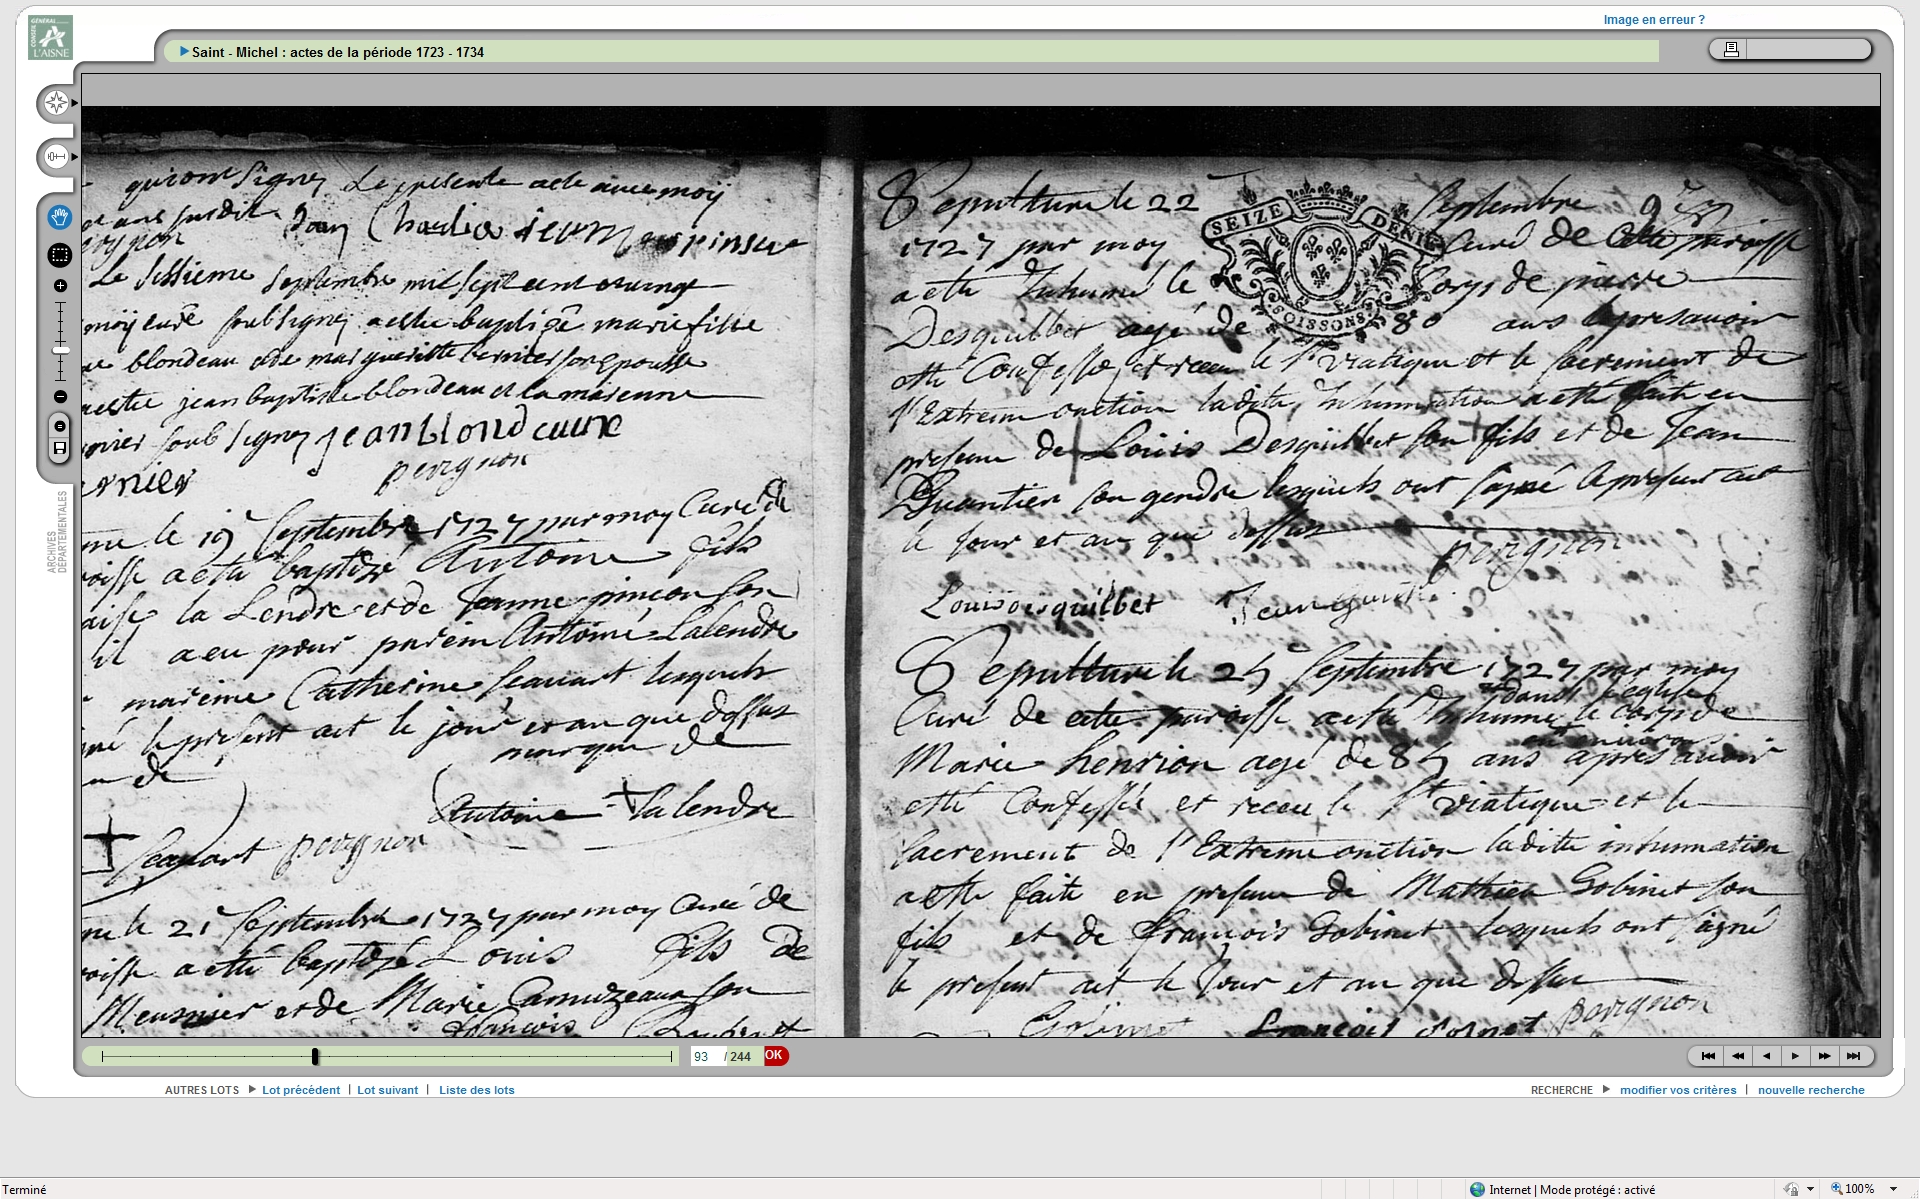Viewport: 1920px width, 1200px height.
Task: Click the Saint-Michel title disclosure arrow
Action: pyautogui.click(x=184, y=52)
